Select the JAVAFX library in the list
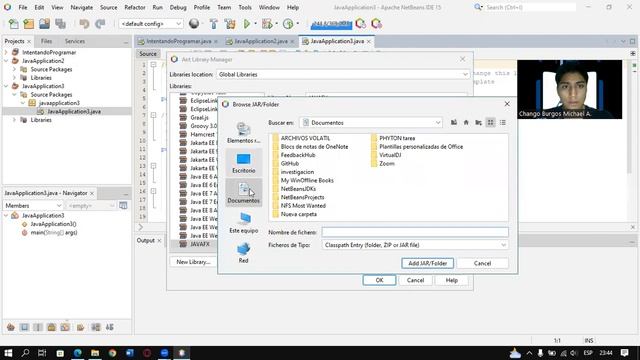Viewport: 640px width, 360px height. 200,244
